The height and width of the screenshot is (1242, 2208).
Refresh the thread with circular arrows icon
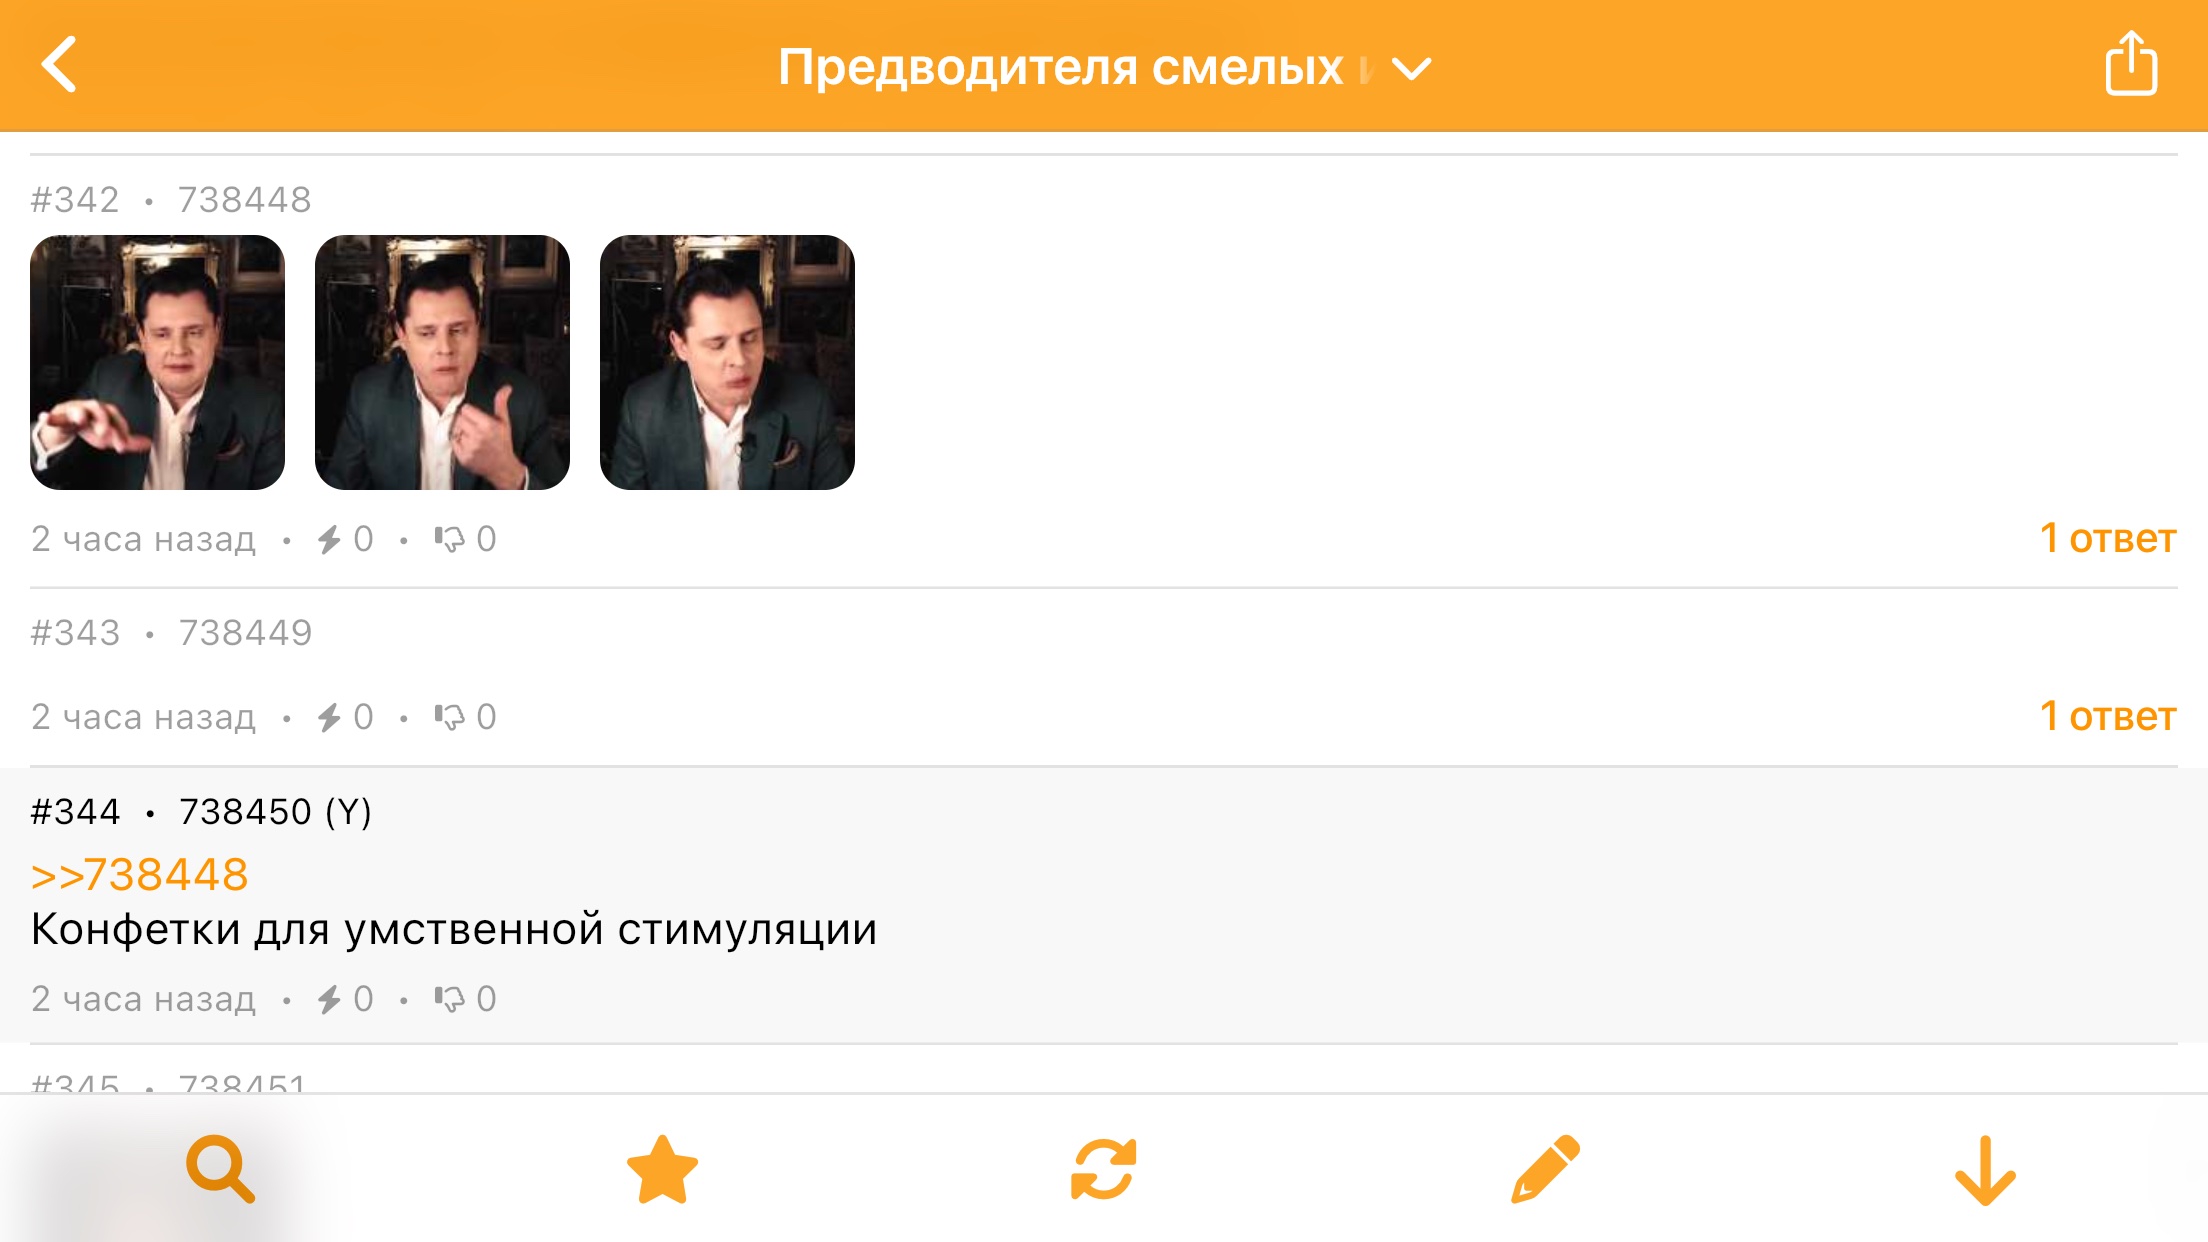(1104, 1168)
